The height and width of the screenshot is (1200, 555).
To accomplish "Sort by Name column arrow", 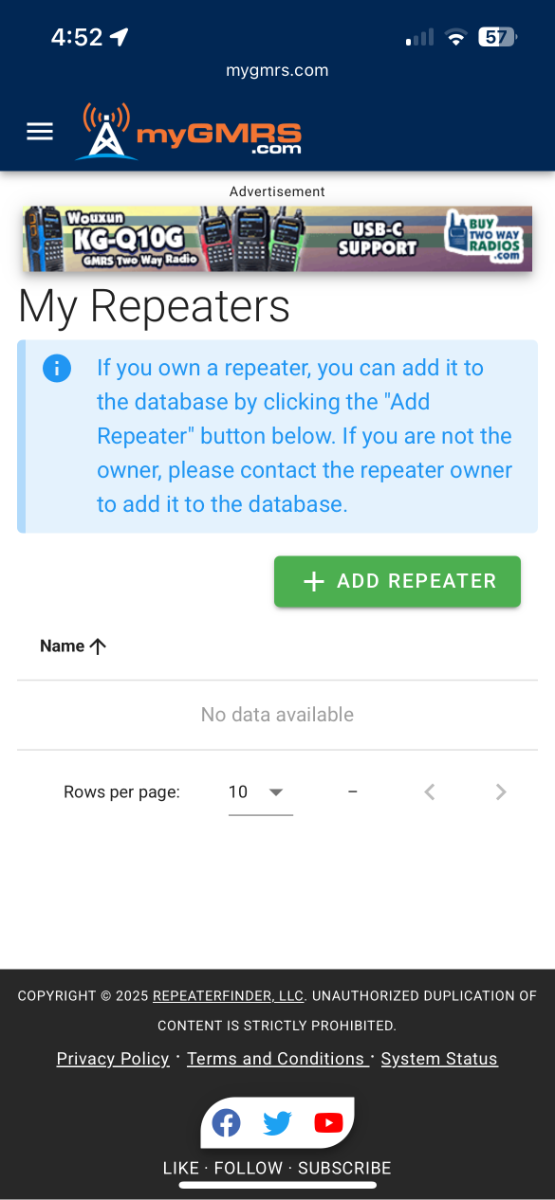I will (x=98, y=646).
